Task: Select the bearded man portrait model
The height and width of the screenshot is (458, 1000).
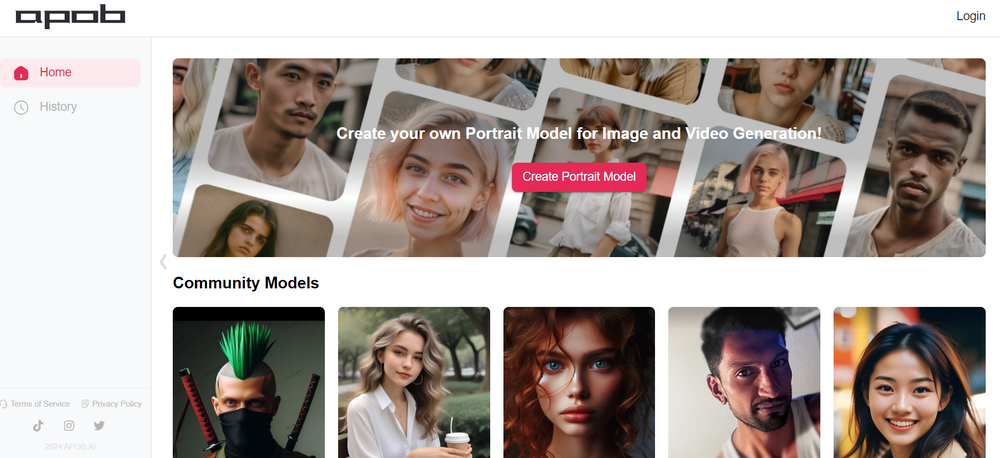Action: pos(744,383)
